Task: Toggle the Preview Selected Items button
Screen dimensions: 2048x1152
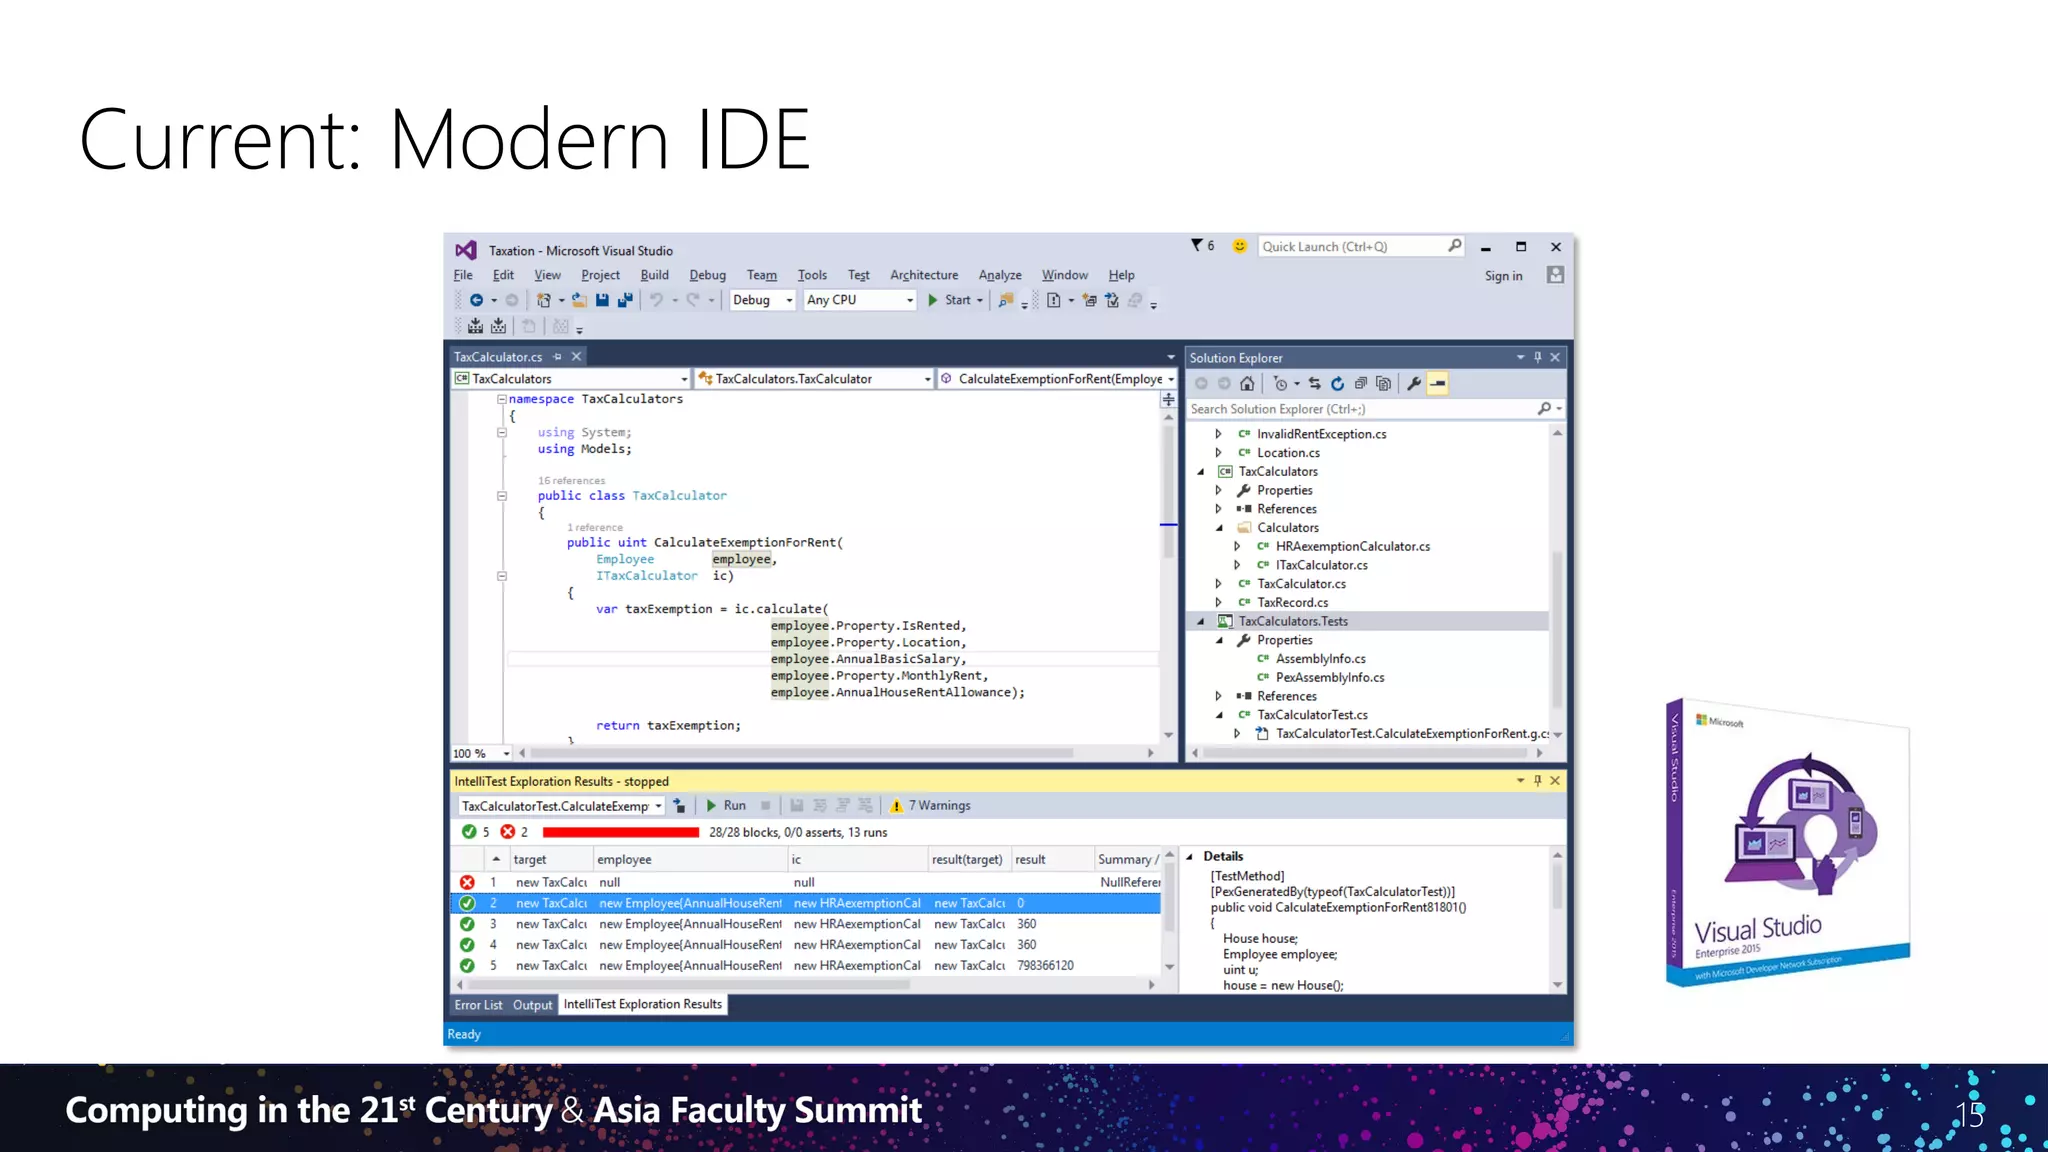Action: click(x=1438, y=384)
